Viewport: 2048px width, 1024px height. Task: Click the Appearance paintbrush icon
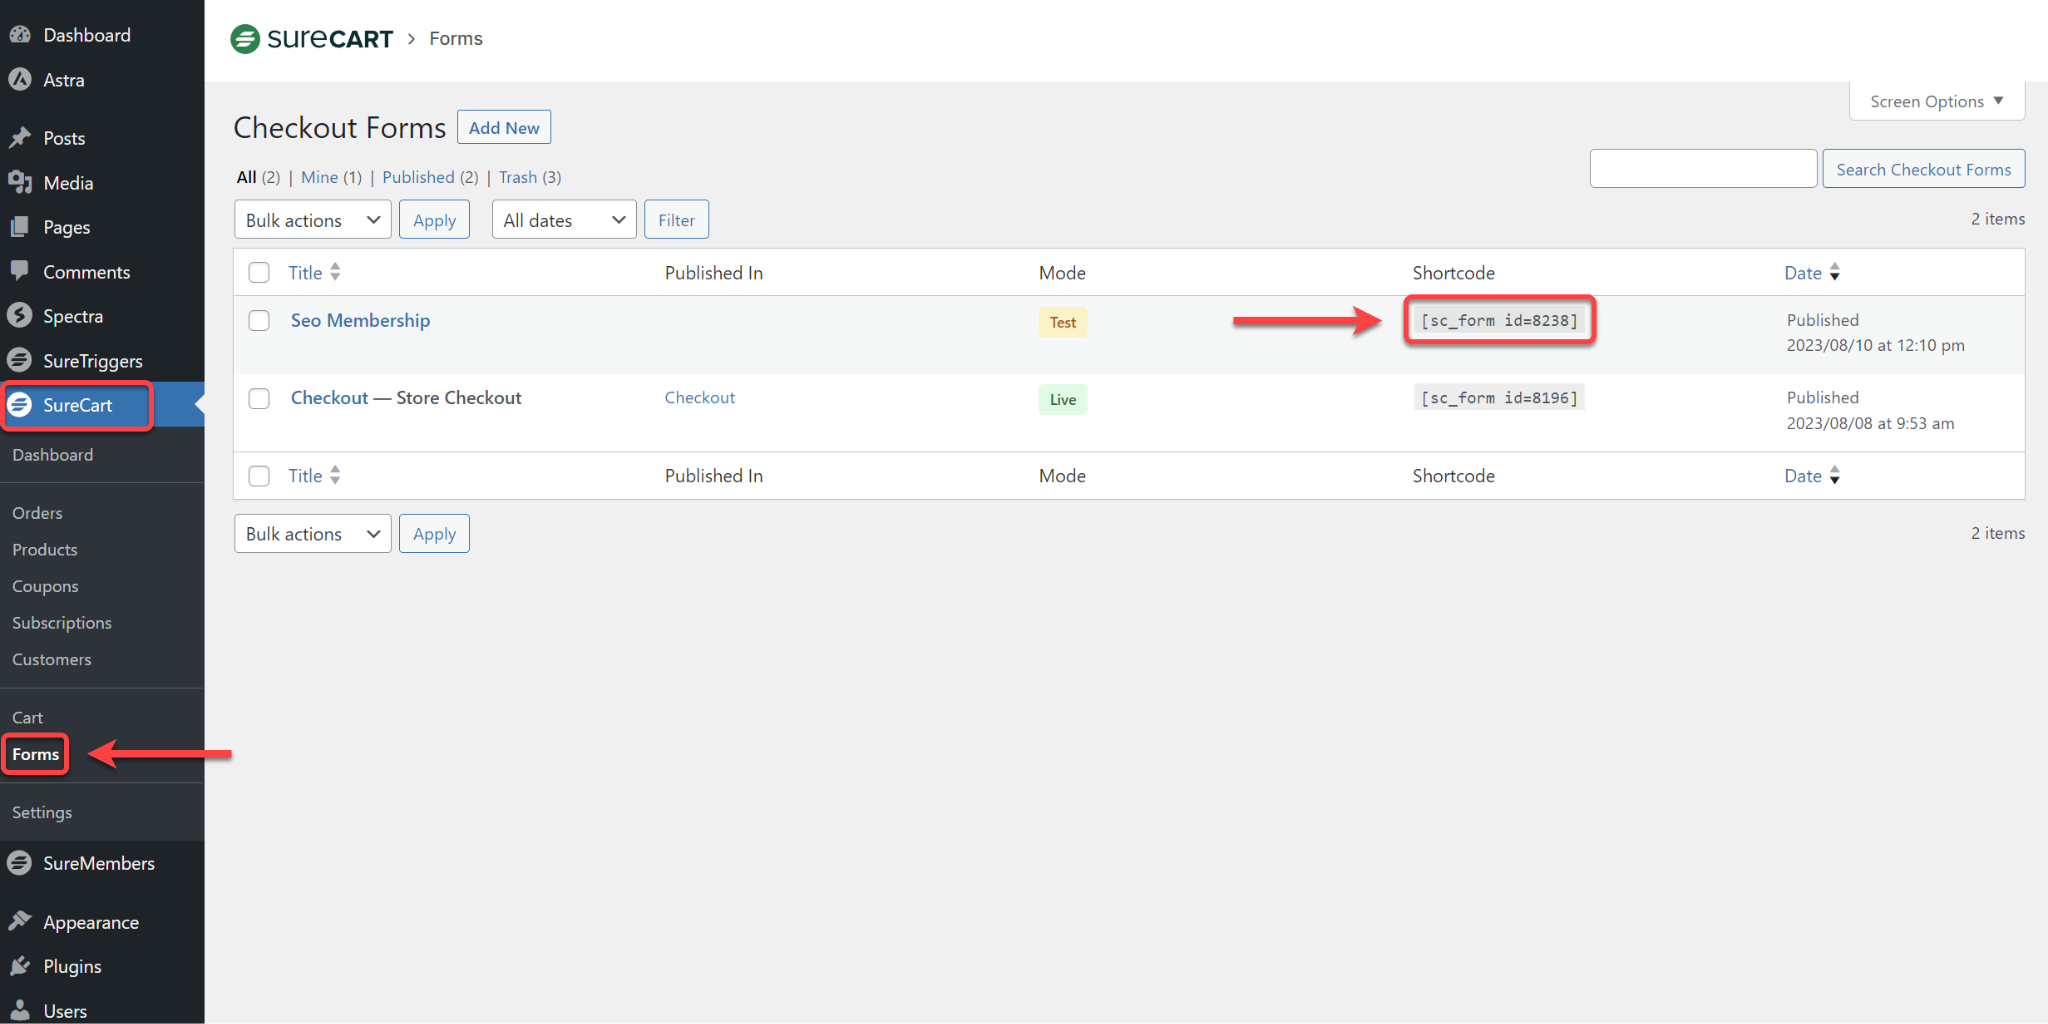(x=20, y=922)
